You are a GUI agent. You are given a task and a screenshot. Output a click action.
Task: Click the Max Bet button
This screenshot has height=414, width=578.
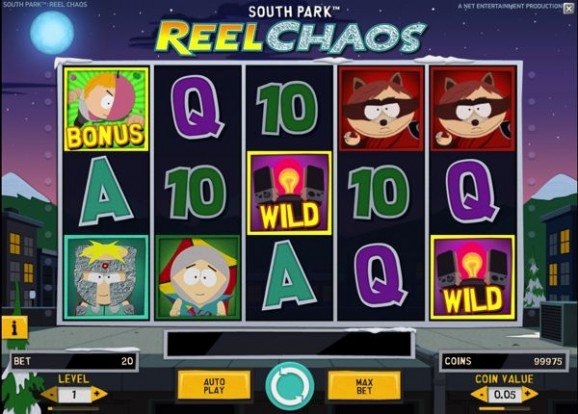coord(364,386)
